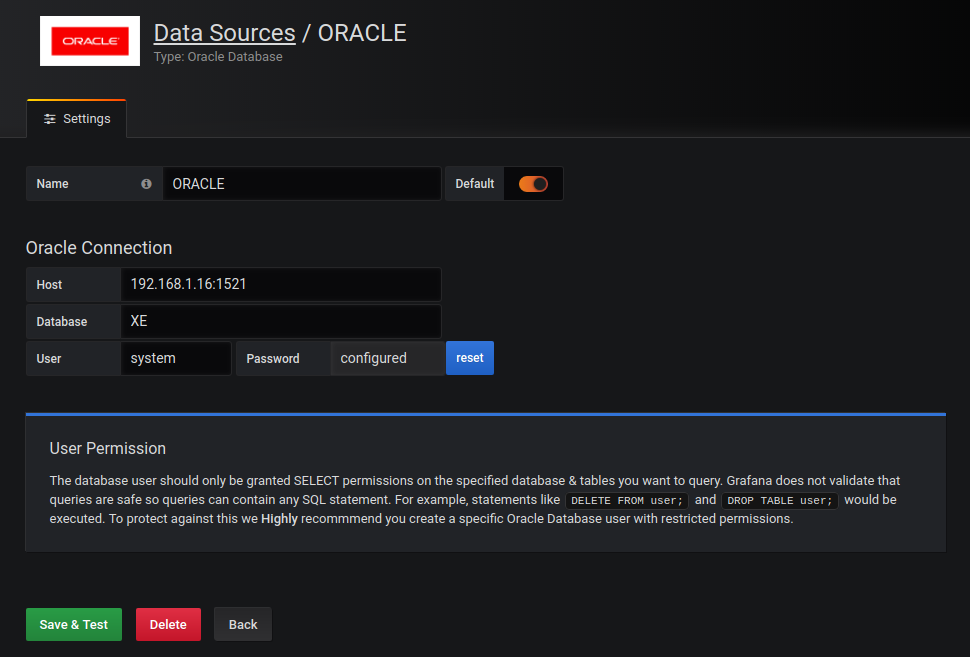This screenshot has height=657, width=970.
Task: Click the 'ORACLE' page title text
Action: 362,33
